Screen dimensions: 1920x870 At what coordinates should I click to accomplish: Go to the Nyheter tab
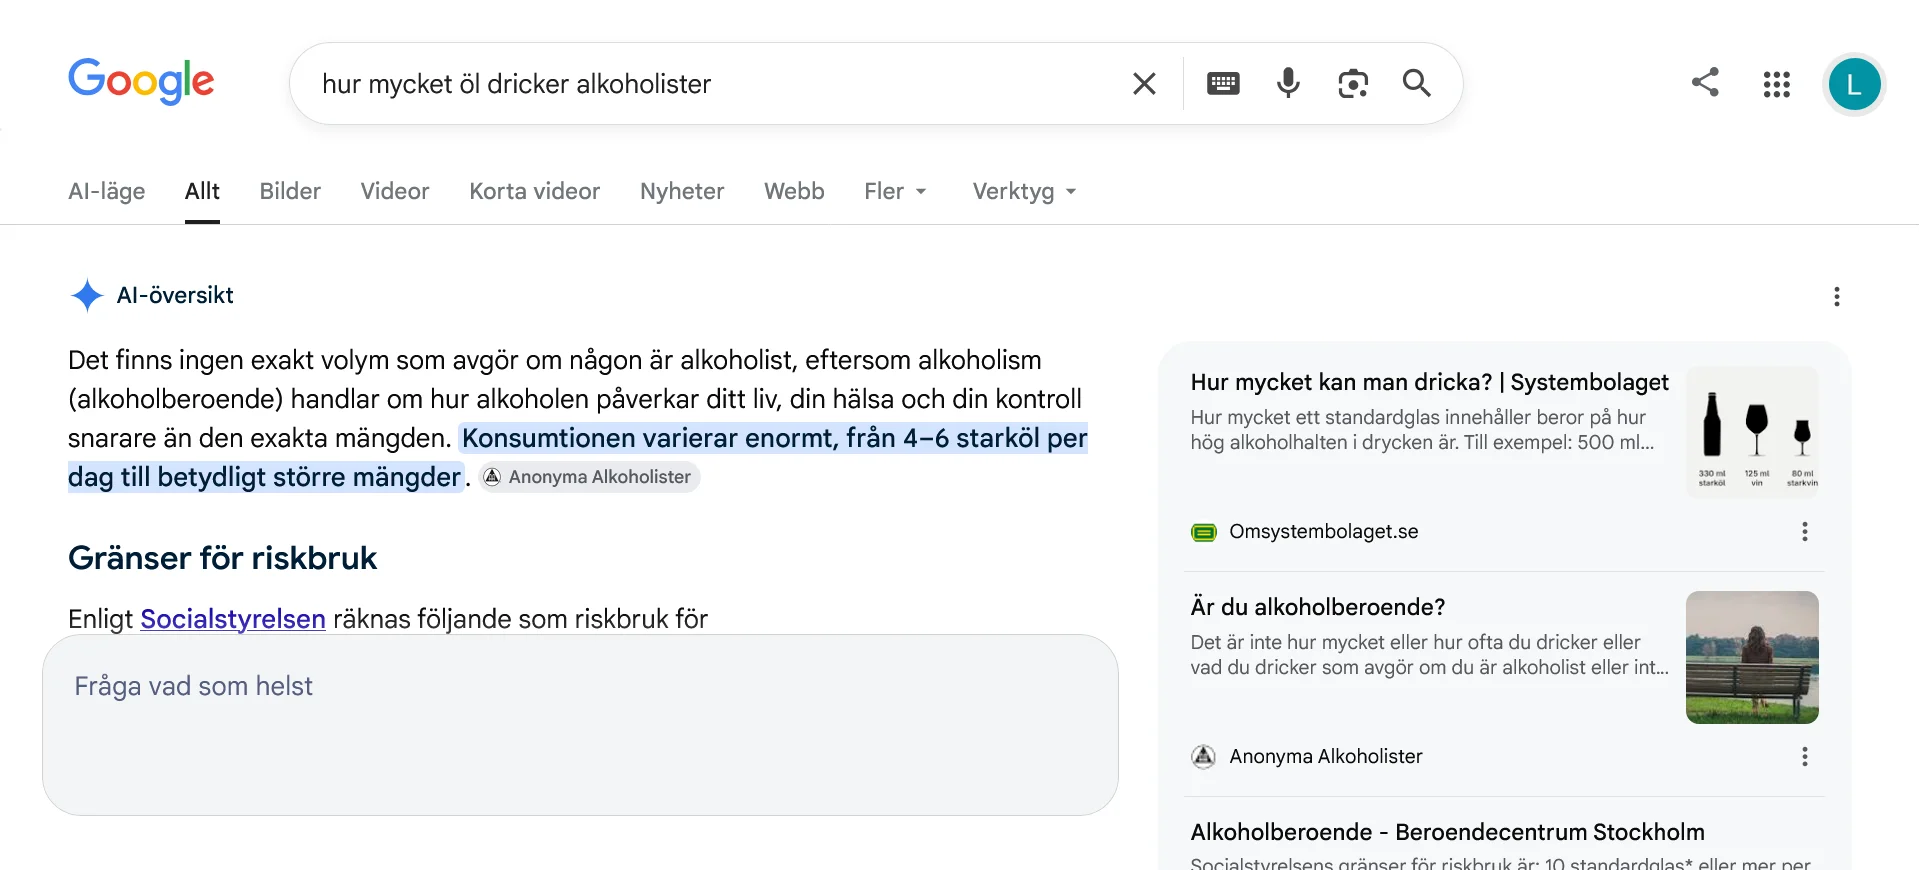point(682,191)
